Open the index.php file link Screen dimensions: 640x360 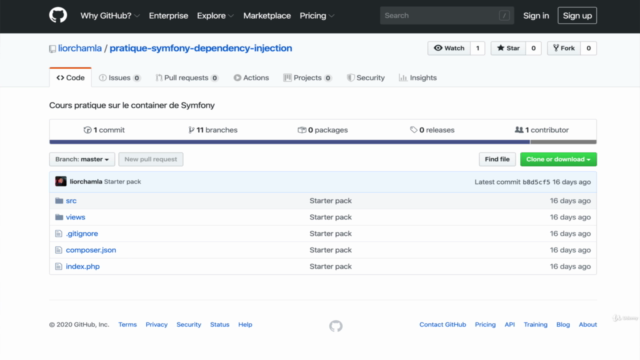point(83,266)
